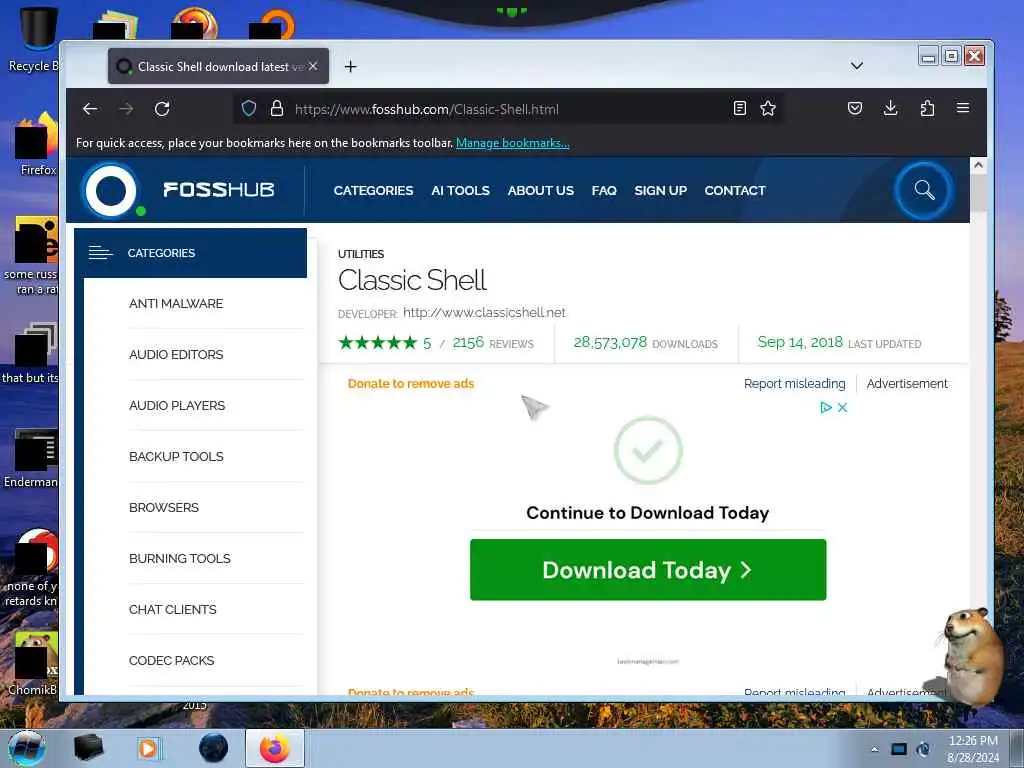Click the forward navigation arrow
The image size is (1024, 768).
point(126,109)
